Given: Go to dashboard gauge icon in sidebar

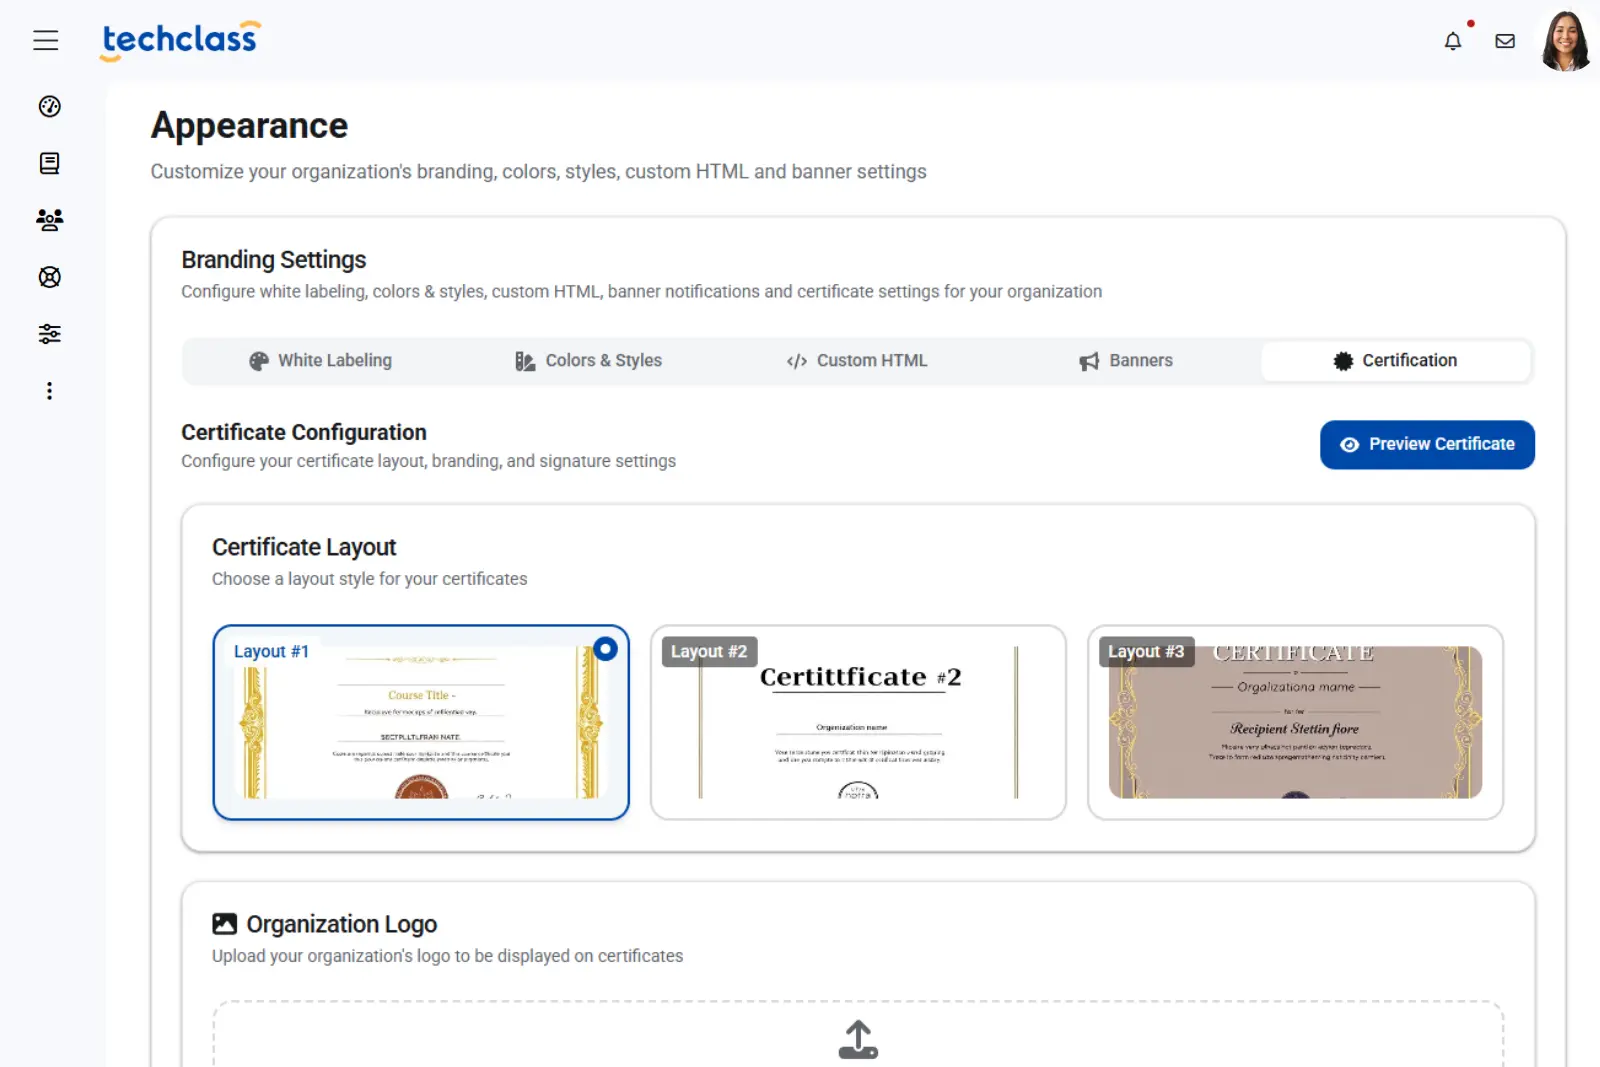Looking at the screenshot, I should [49, 106].
